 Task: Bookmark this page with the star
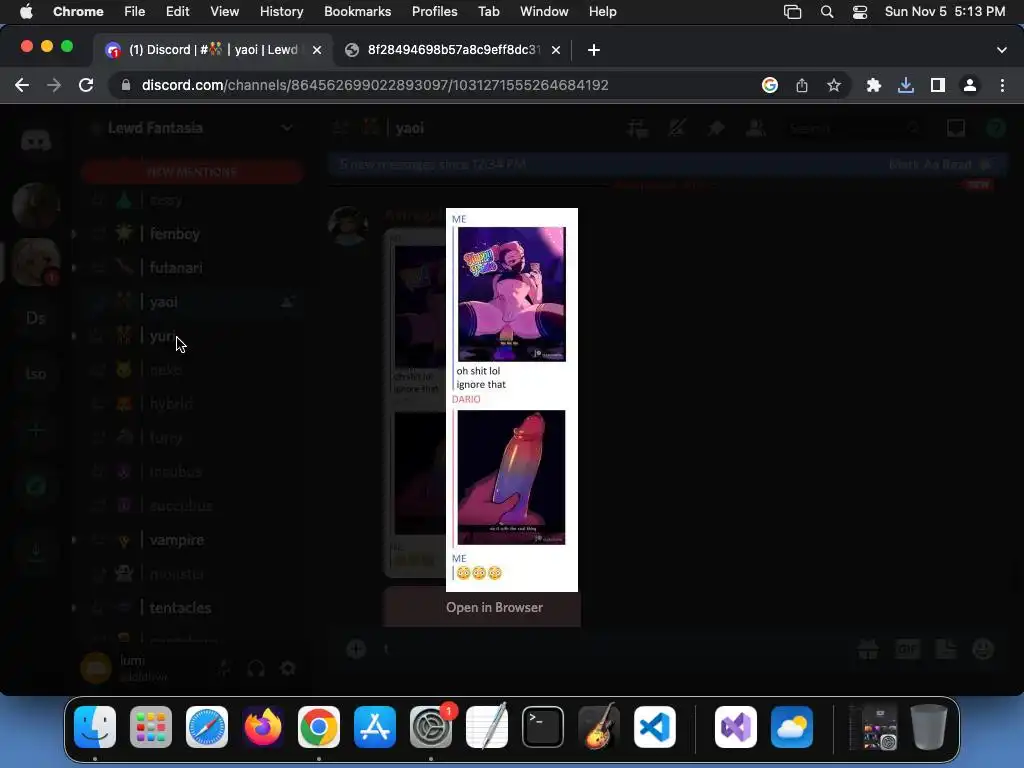[x=834, y=86]
